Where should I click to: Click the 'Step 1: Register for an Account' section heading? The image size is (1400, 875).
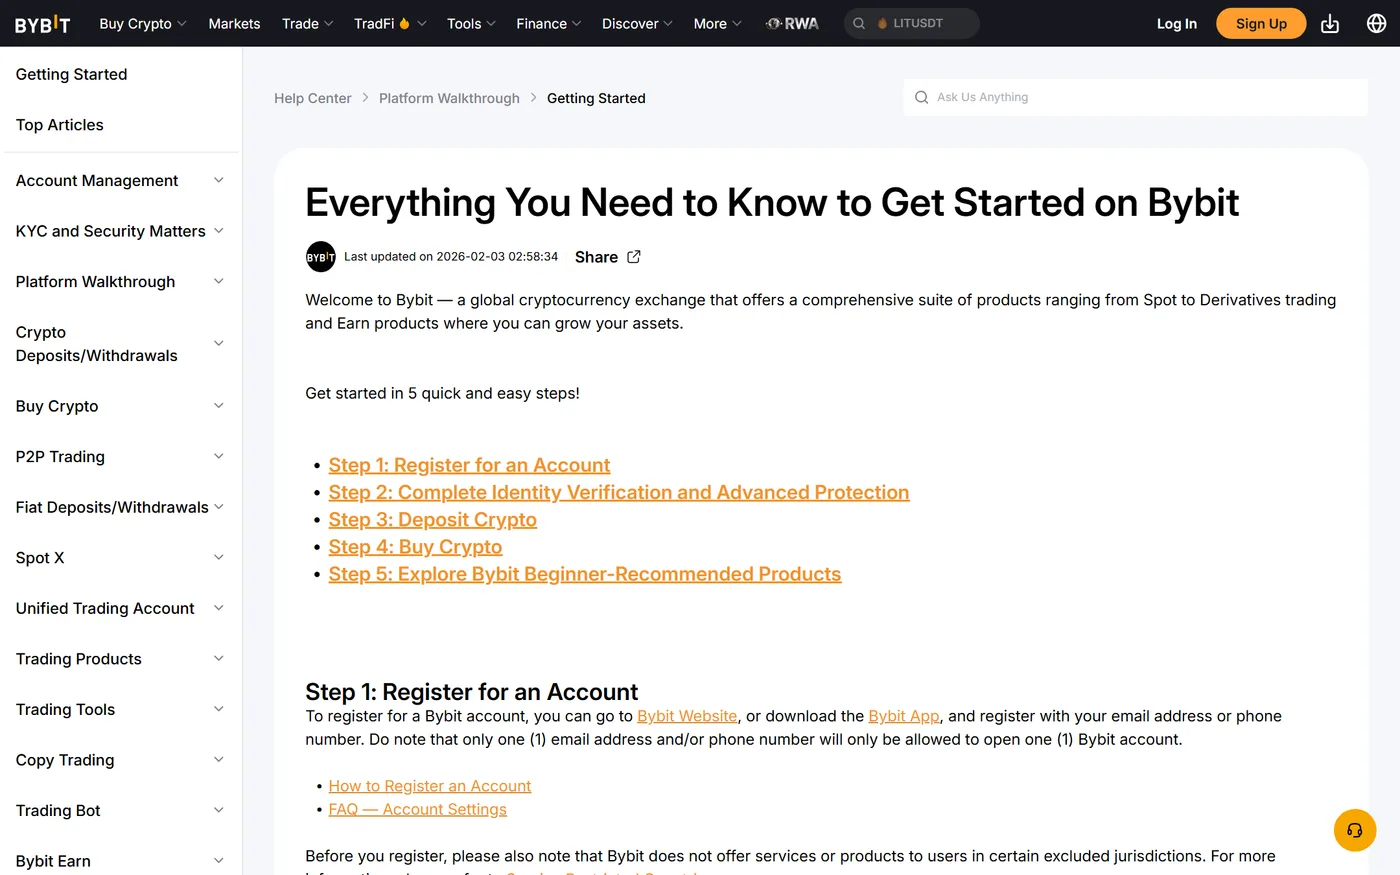point(472,692)
